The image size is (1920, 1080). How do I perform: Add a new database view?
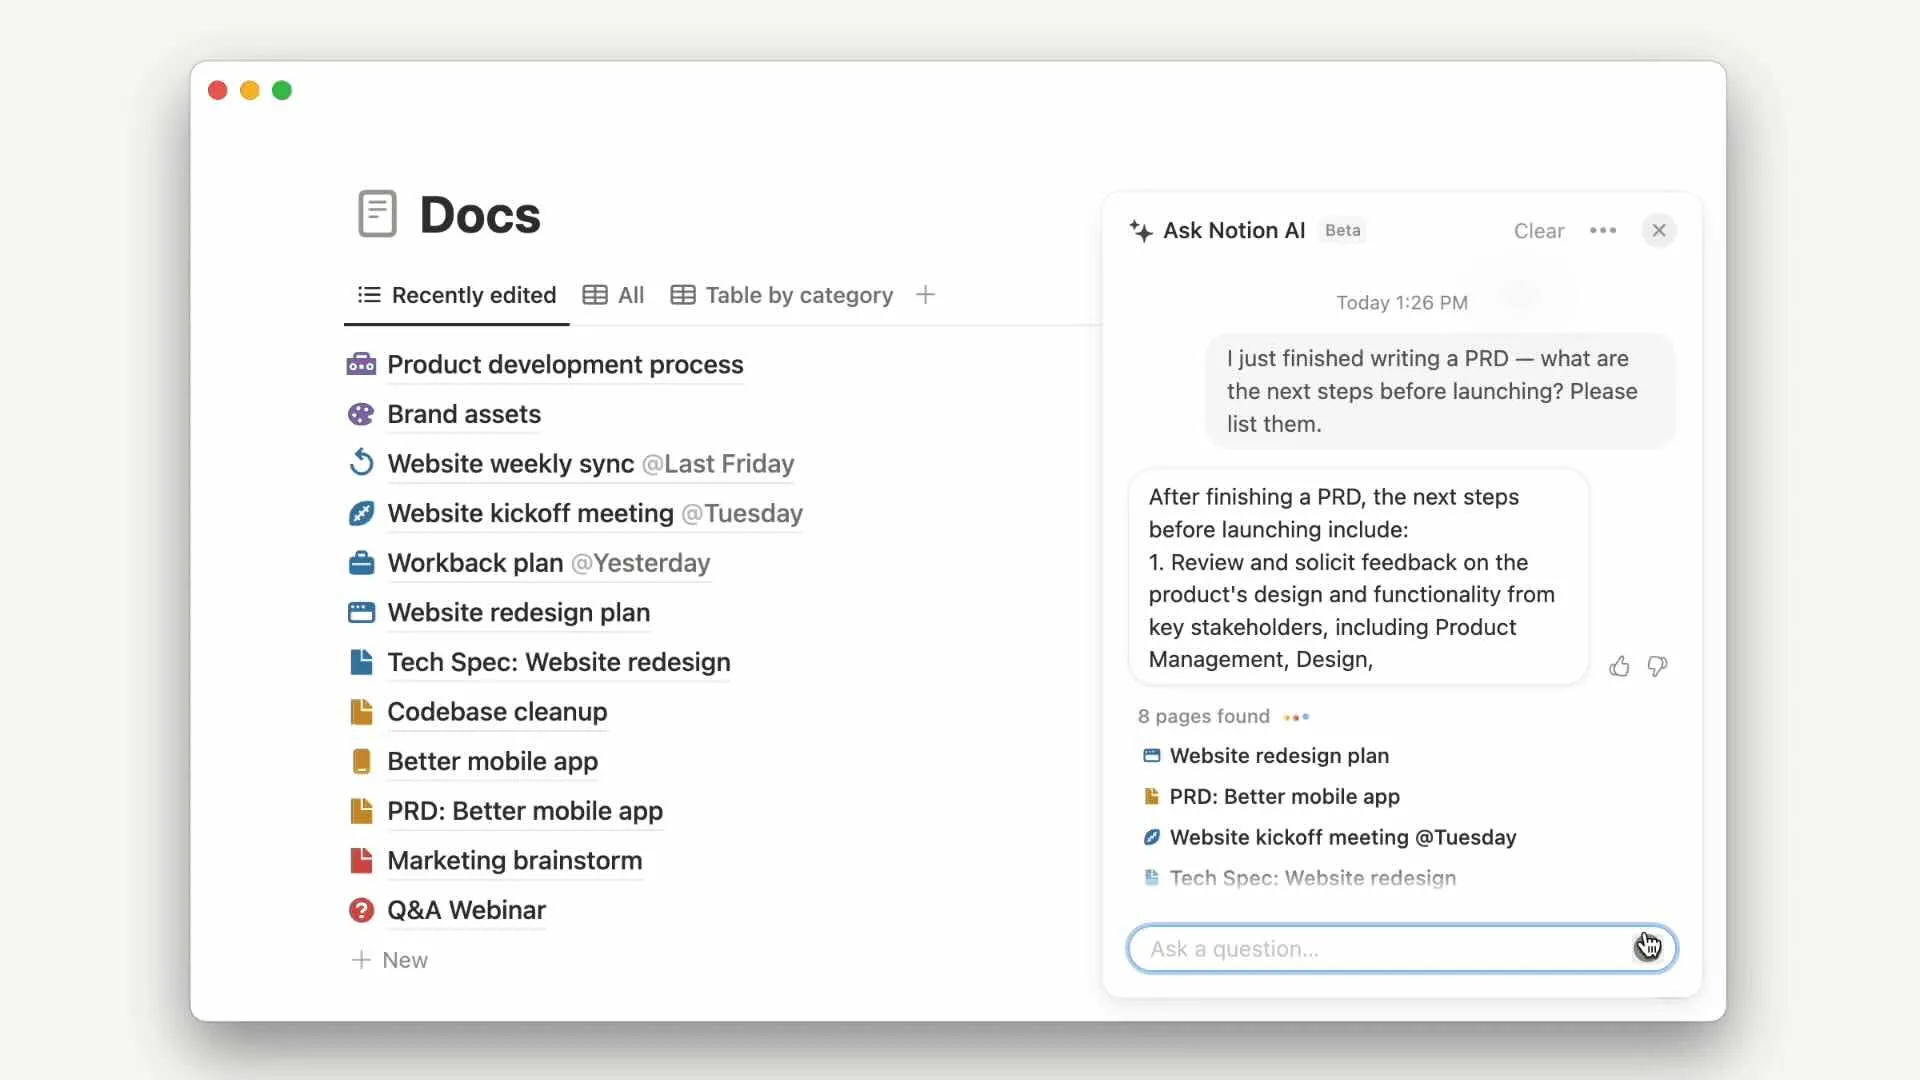click(x=926, y=295)
